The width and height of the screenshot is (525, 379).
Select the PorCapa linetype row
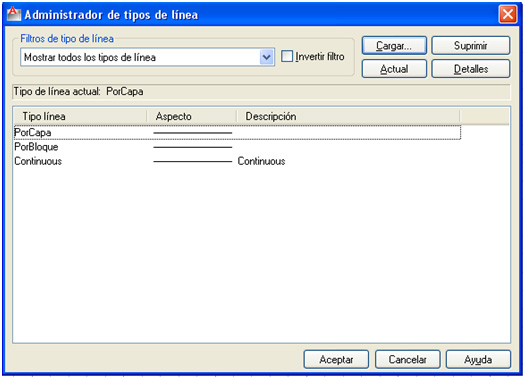pyautogui.click(x=237, y=133)
